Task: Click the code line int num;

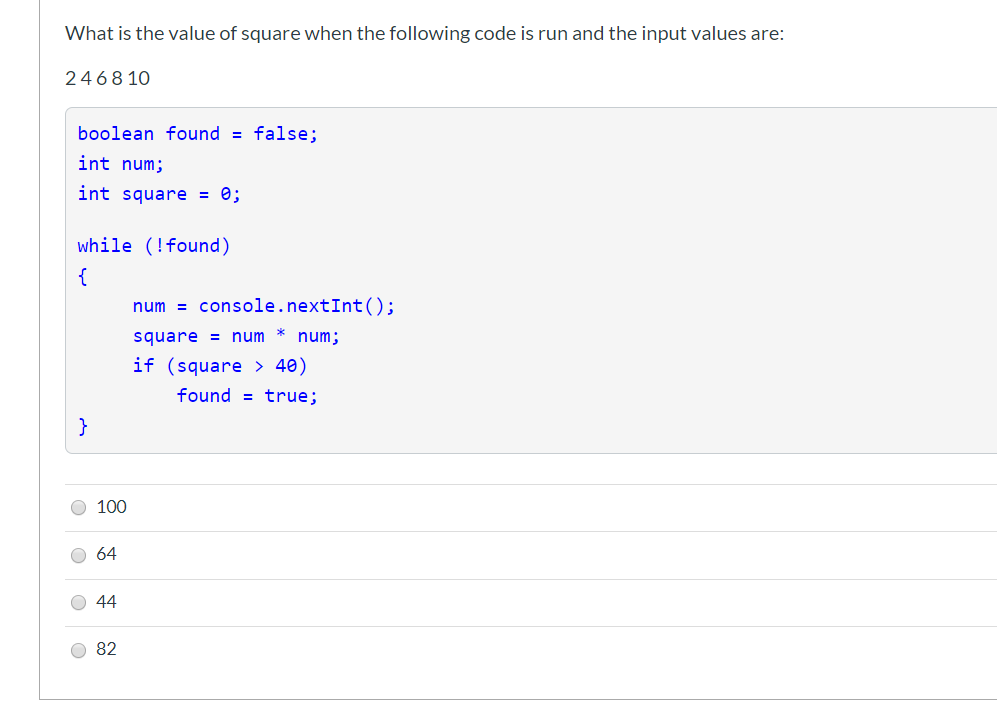Action: click(121, 164)
